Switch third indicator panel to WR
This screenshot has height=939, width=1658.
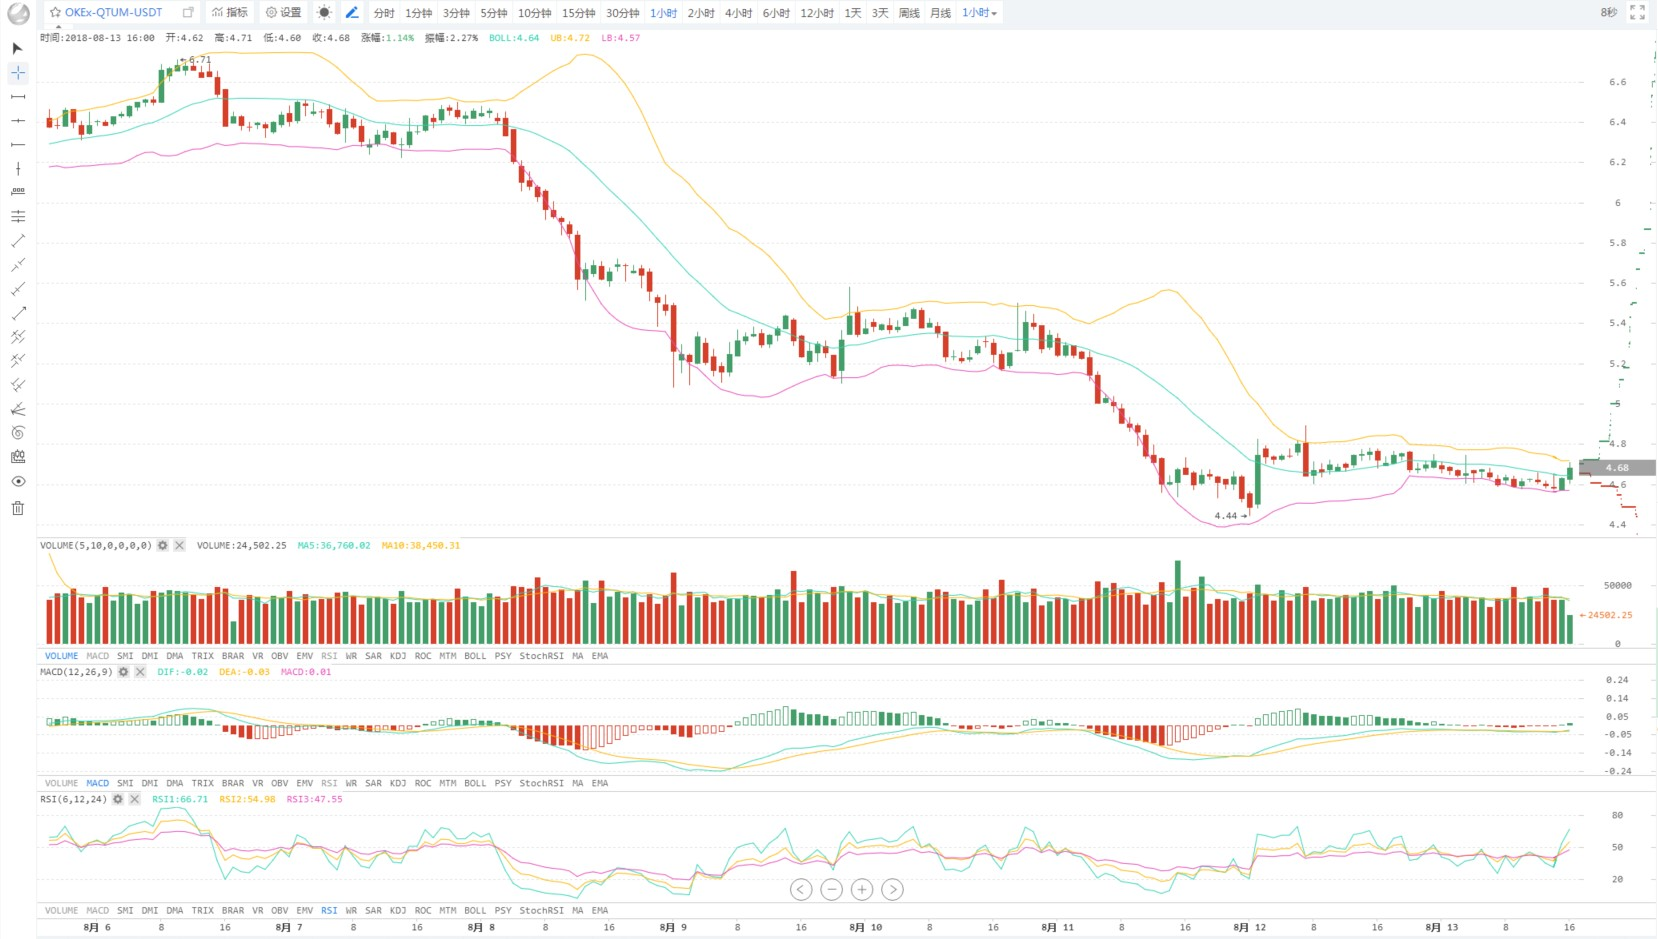(351, 910)
